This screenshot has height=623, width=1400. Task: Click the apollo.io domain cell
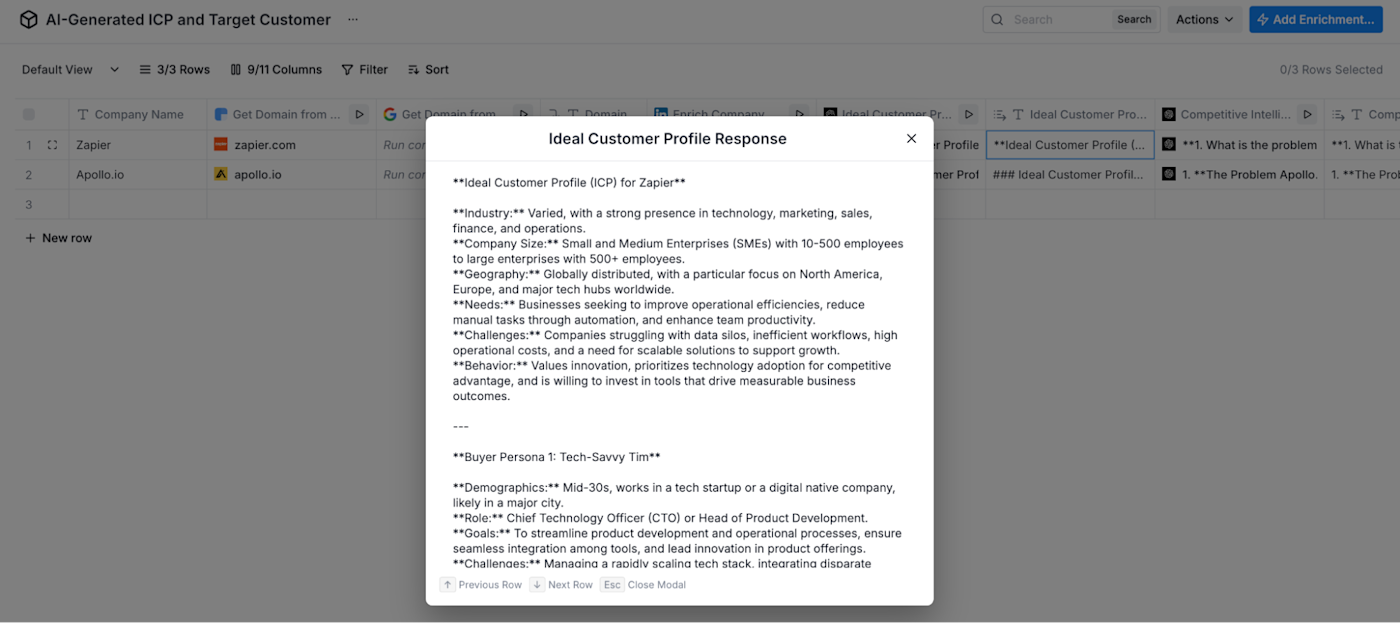pos(291,174)
